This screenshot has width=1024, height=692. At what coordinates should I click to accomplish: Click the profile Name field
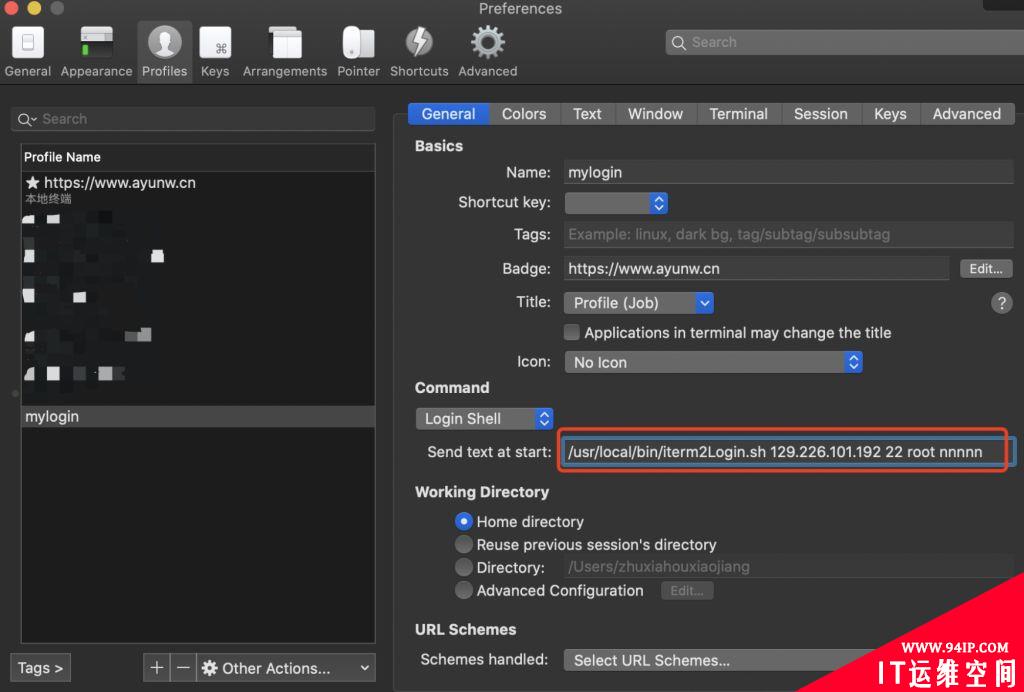788,173
